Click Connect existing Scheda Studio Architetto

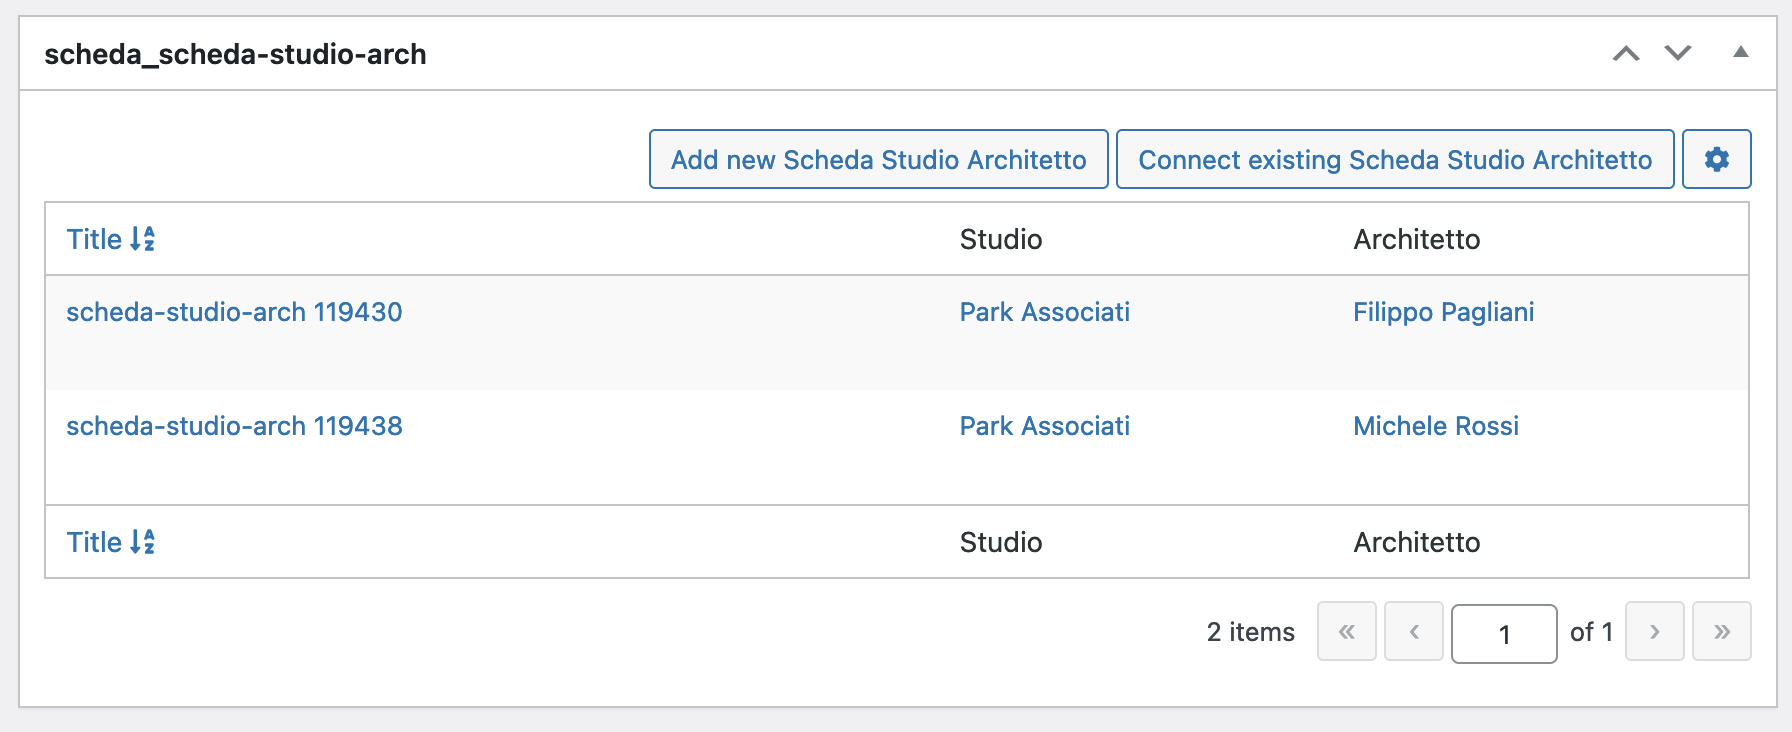[x=1395, y=159]
